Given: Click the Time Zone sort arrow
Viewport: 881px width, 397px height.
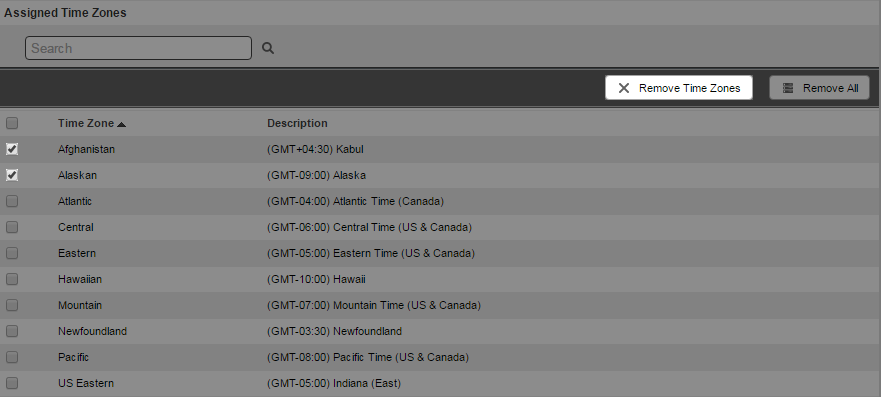Looking at the screenshot, I should point(121,124).
